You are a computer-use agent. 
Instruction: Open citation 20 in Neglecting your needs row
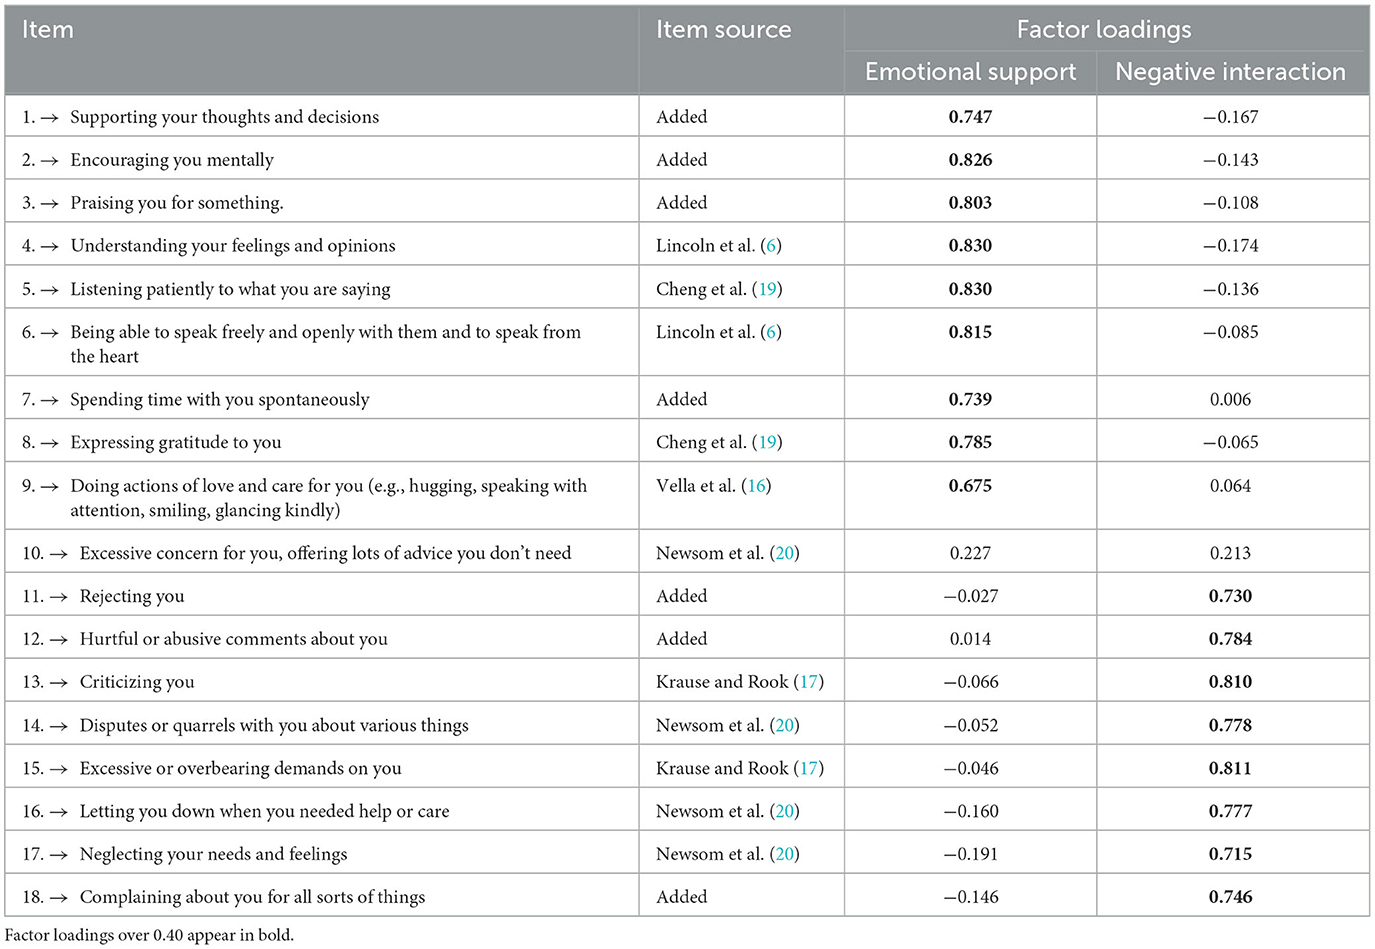pos(785,854)
